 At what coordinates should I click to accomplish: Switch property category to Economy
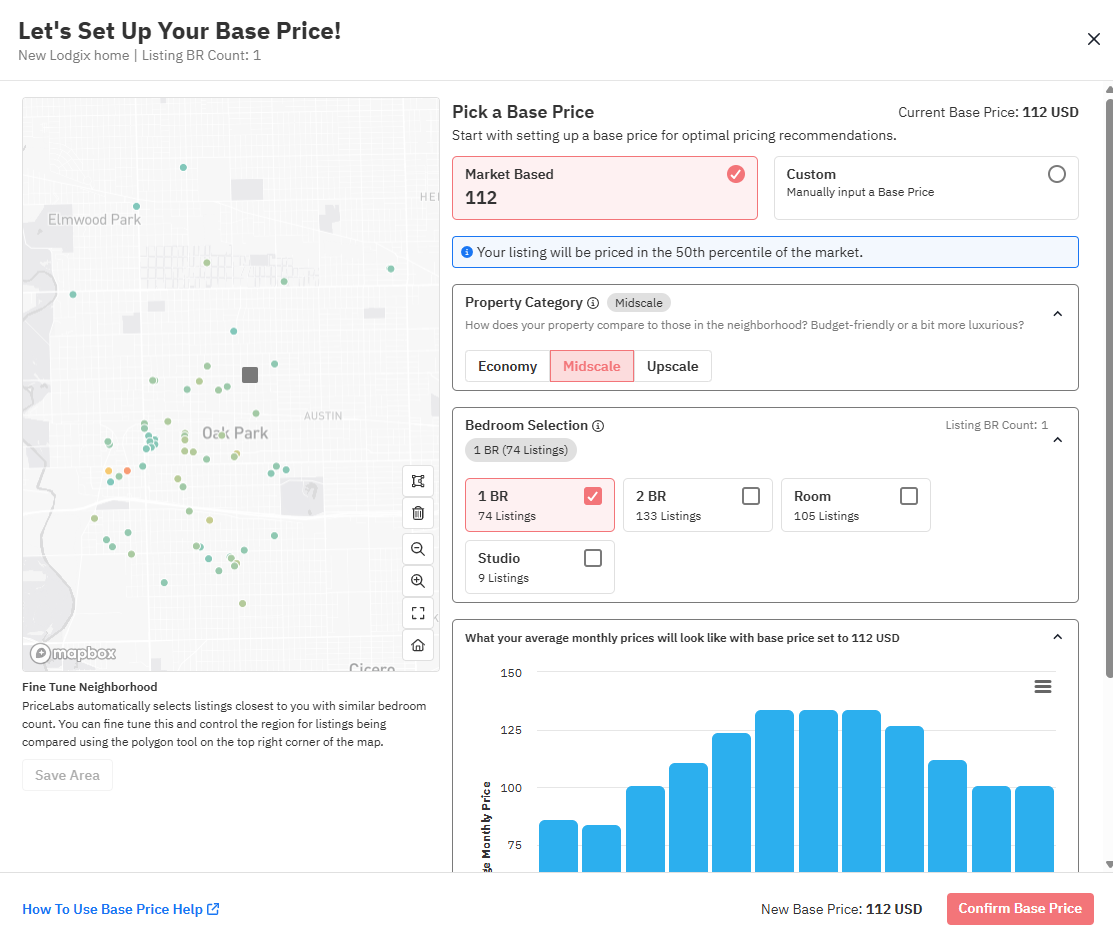click(x=507, y=366)
